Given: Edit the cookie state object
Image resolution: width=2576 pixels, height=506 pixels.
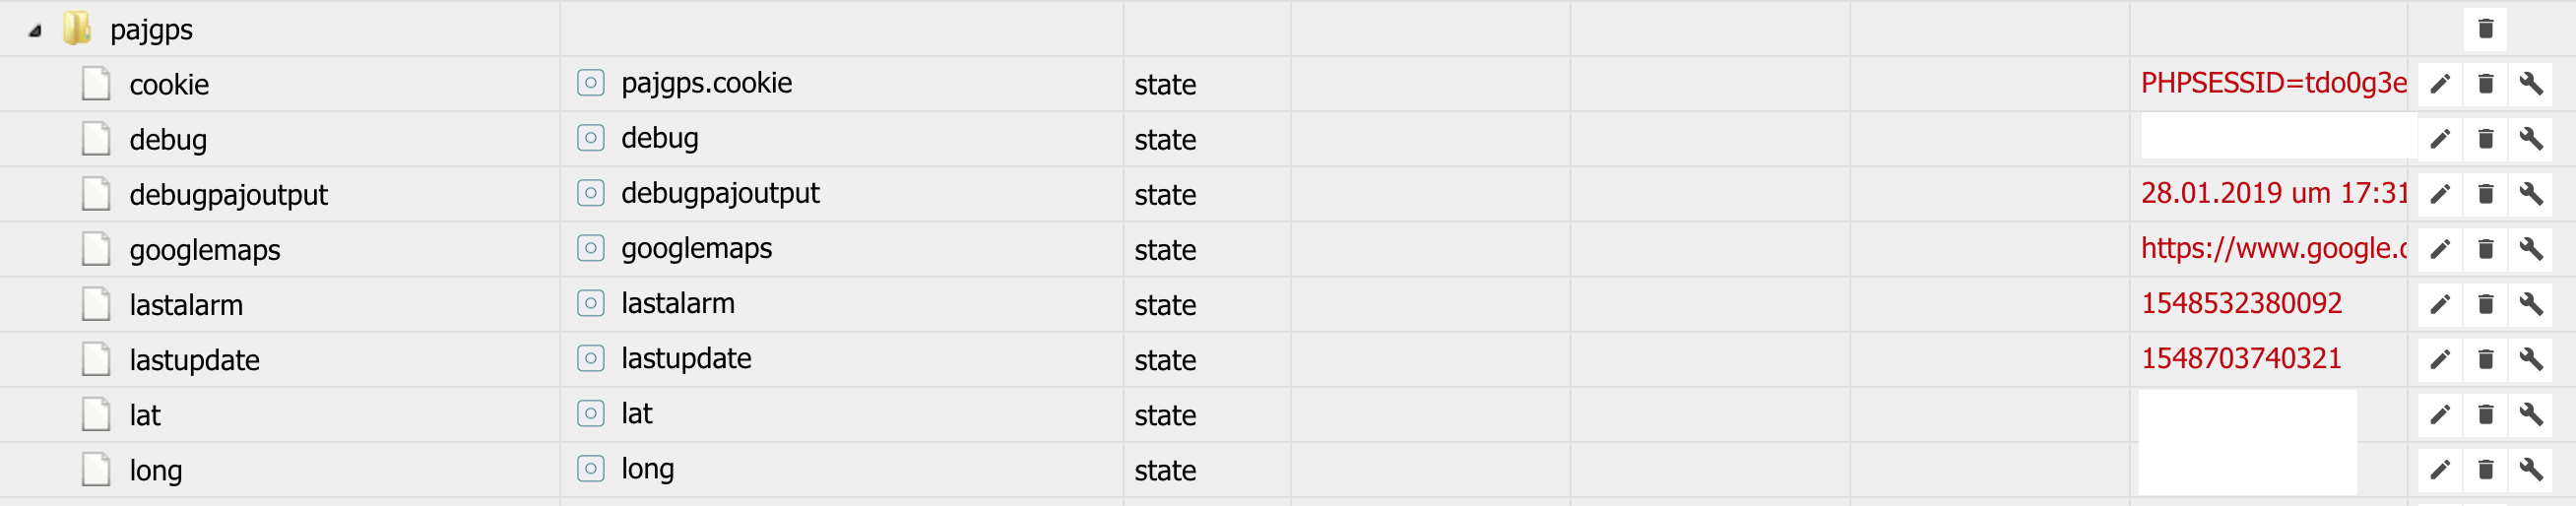Looking at the screenshot, I should point(2440,84).
